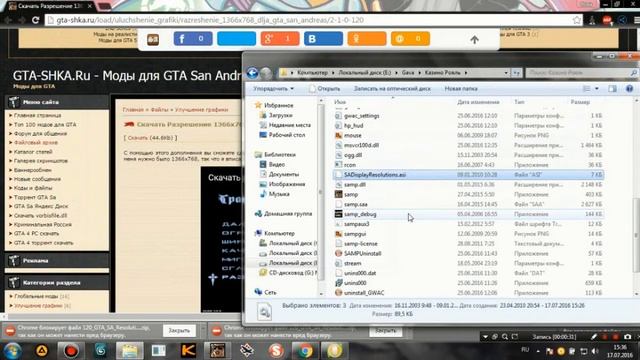Bookmark page with star icon

tap(577, 20)
